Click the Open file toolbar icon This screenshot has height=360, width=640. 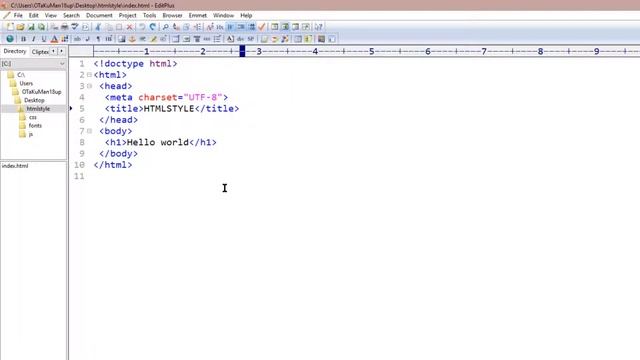coord(20,27)
